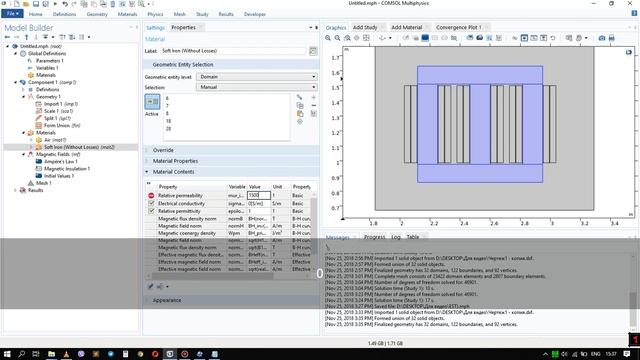Screen dimensions: 640x360
Task: Click the Expand All icon in Model Builder toolbar
Action: point(72,37)
